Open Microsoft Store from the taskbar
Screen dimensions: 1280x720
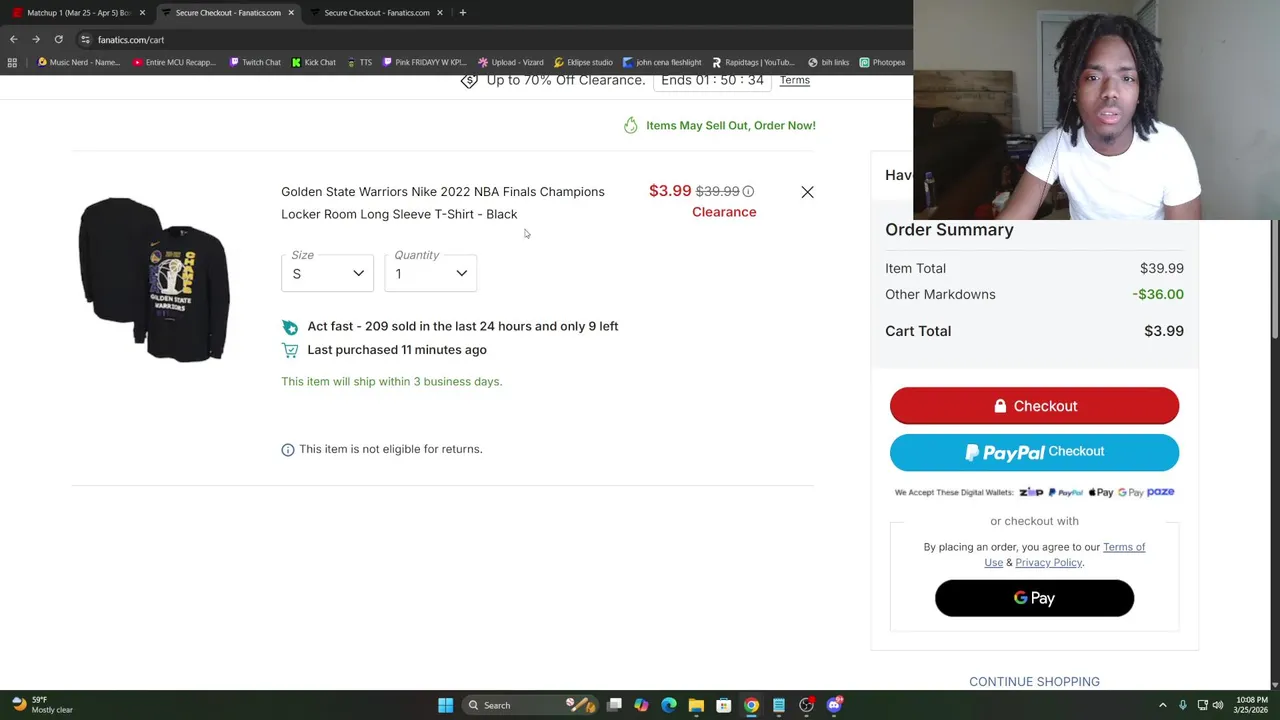[723, 705]
